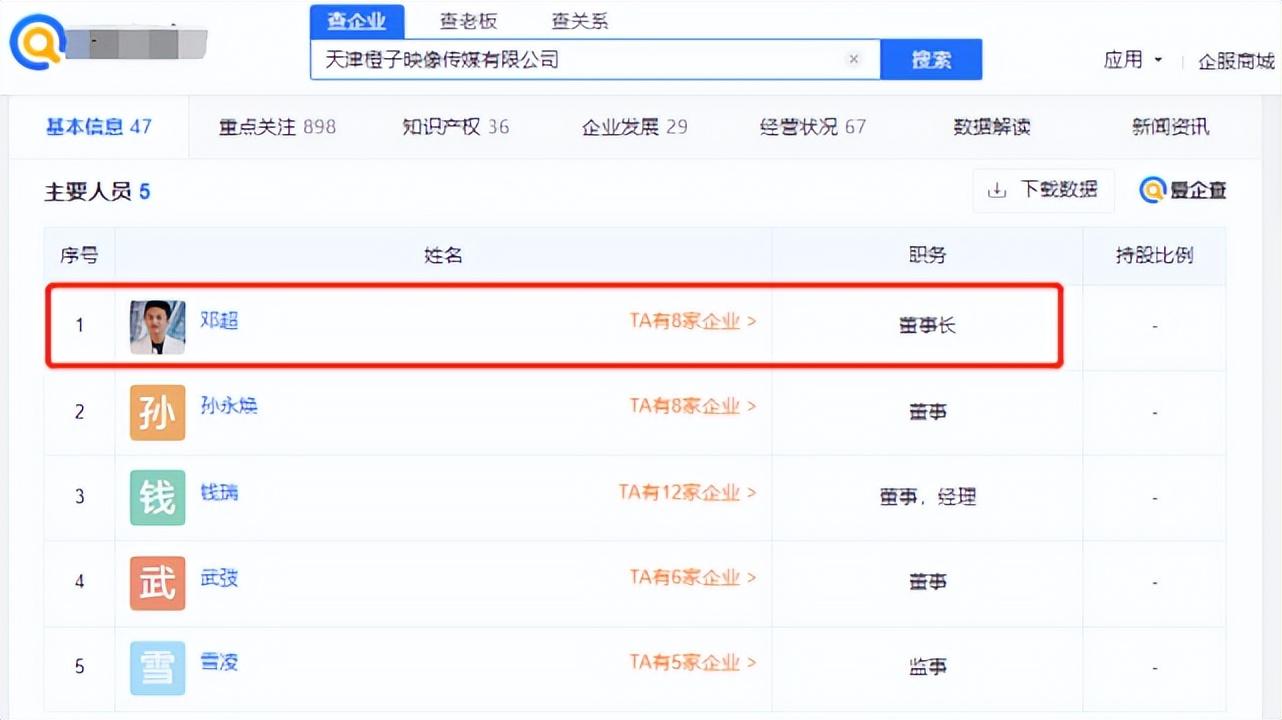Open 孙永焕's name link
This screenshot has width=1282, height=720.
coord(229,406)
